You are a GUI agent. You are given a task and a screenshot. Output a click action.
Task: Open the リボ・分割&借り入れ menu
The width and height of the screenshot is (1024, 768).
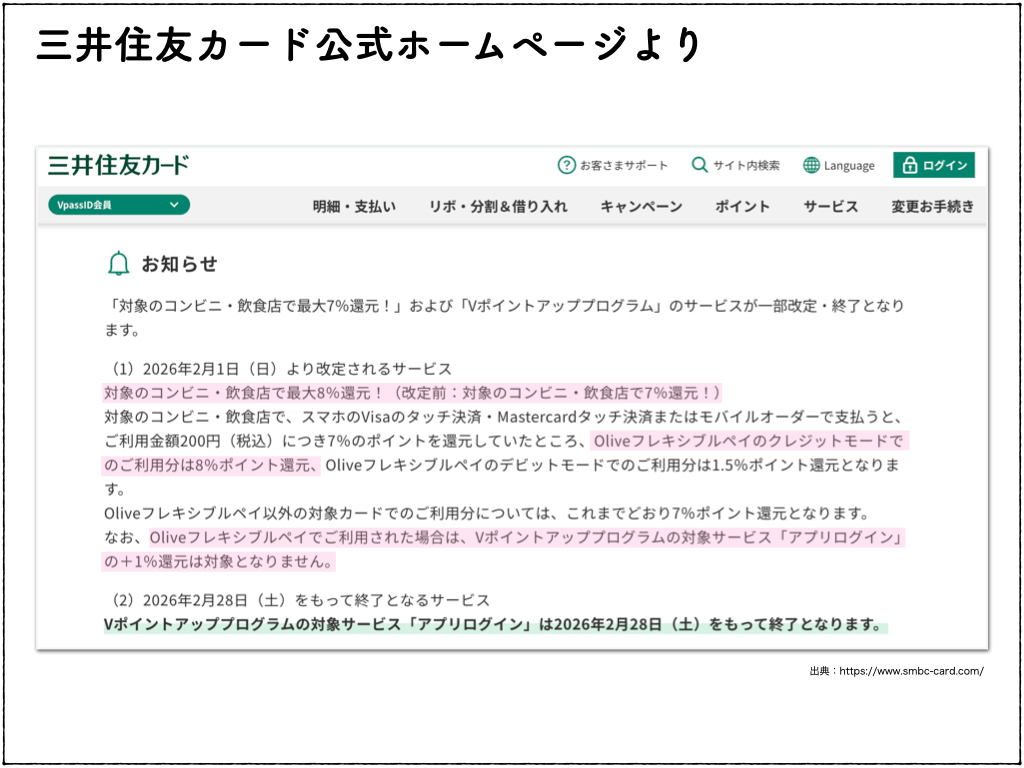[x=498, y=206]
